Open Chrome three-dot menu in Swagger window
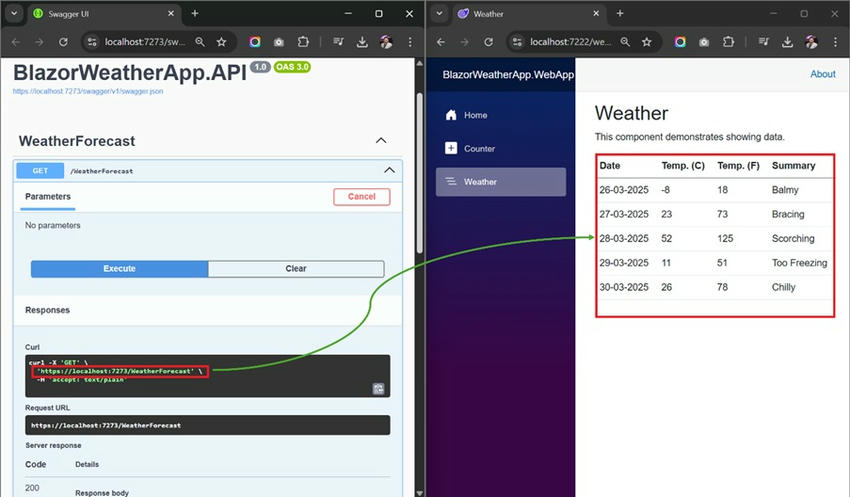The height and width of the screenshot is (497, 850). (410, 42)
